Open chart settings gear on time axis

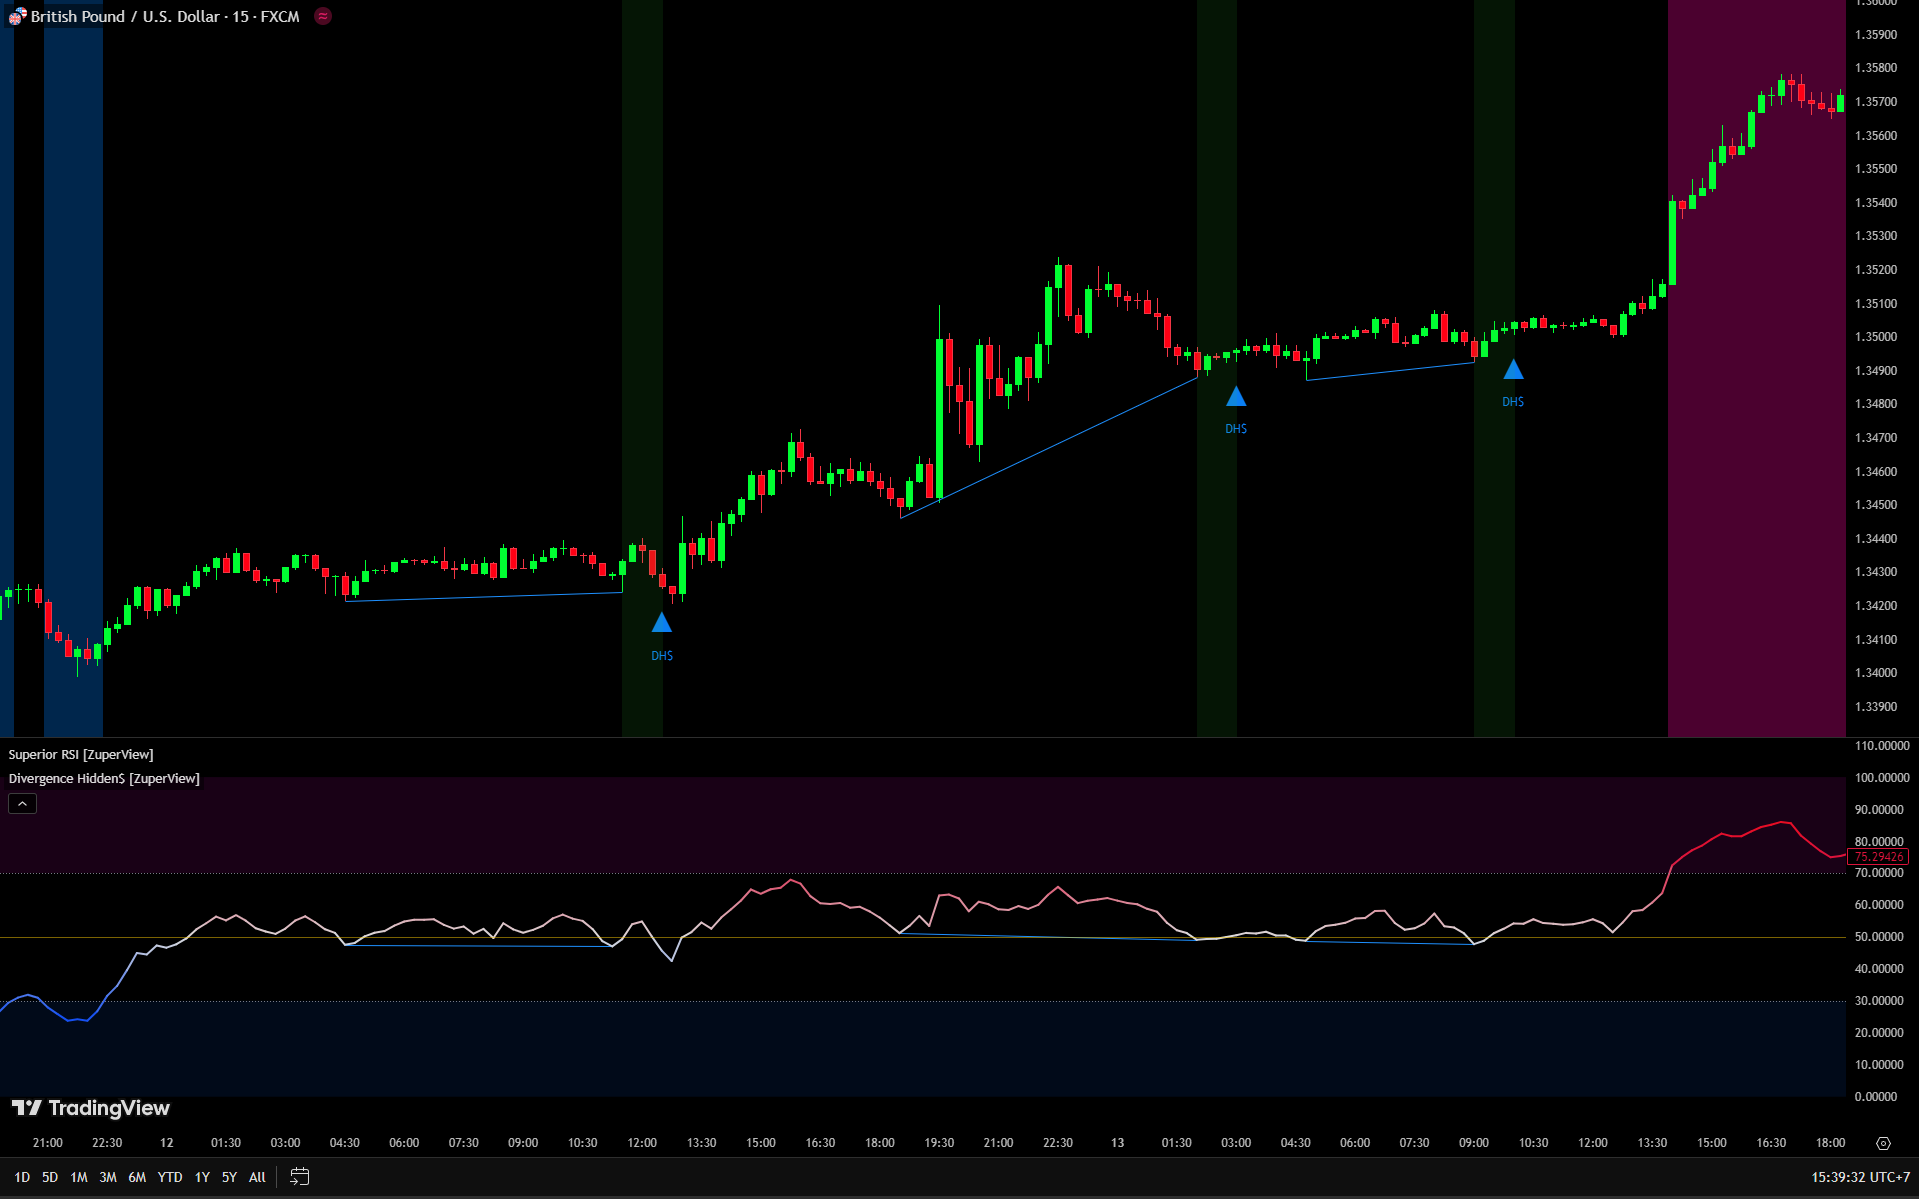click(1883, 1143)
